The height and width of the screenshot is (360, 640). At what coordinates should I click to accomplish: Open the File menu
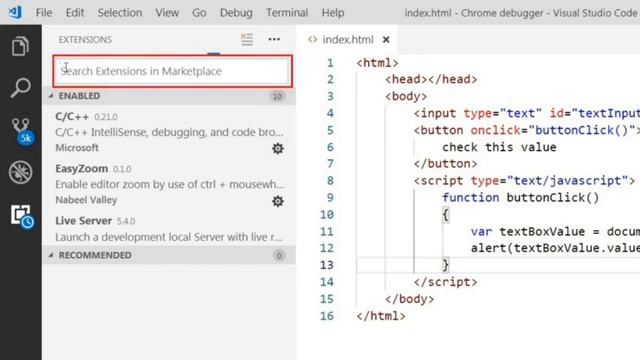point(44,13)
